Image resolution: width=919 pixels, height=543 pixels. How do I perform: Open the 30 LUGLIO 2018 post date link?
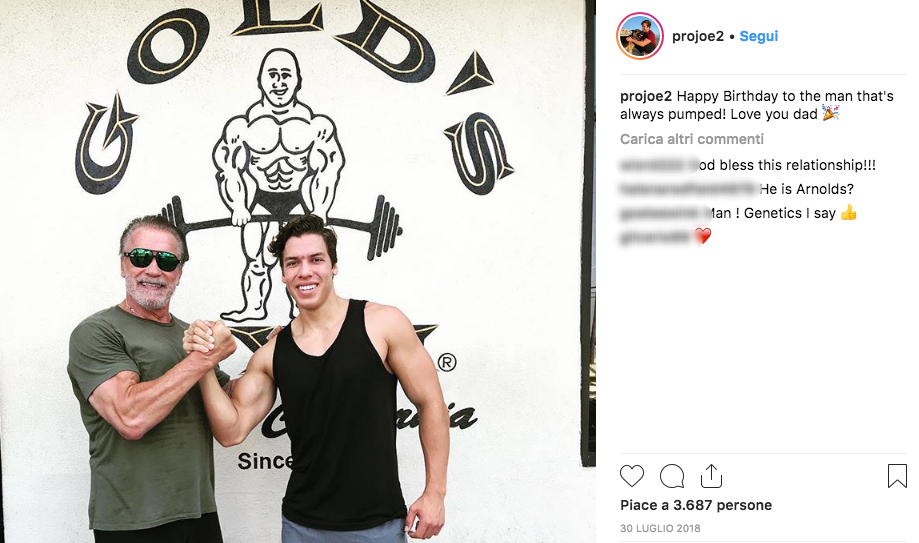click(x=660, y=528)
